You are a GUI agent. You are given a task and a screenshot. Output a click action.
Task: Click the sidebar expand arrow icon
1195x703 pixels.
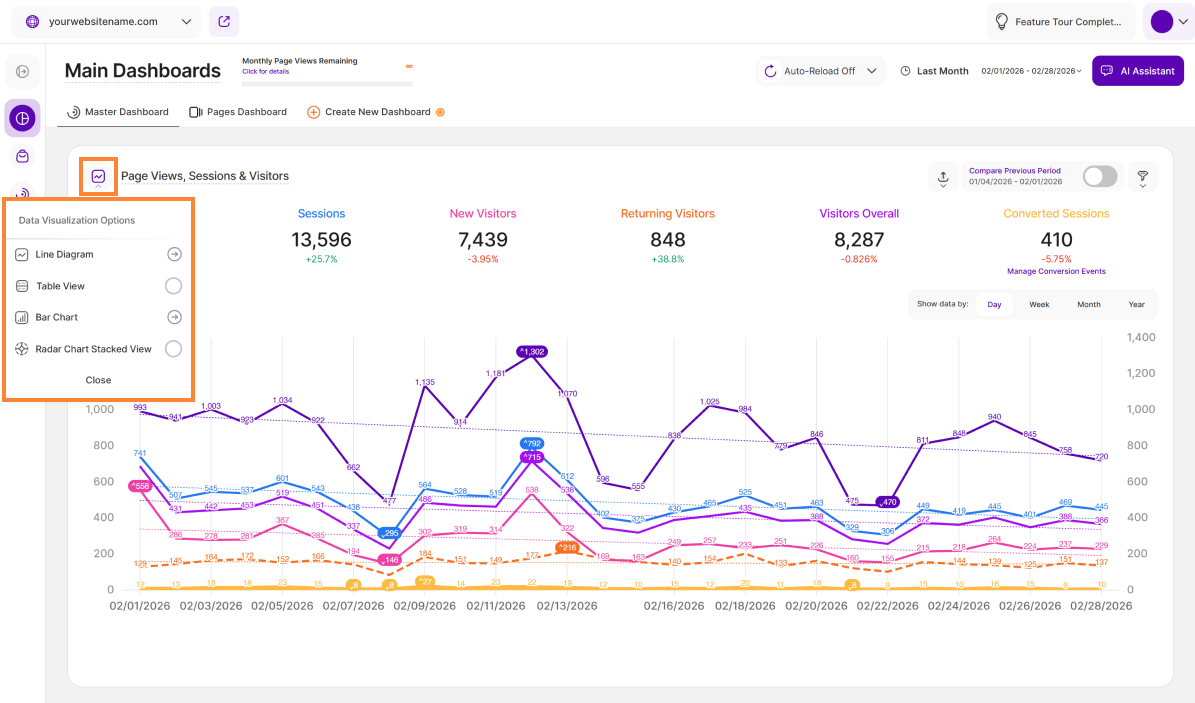click(22, 71)
